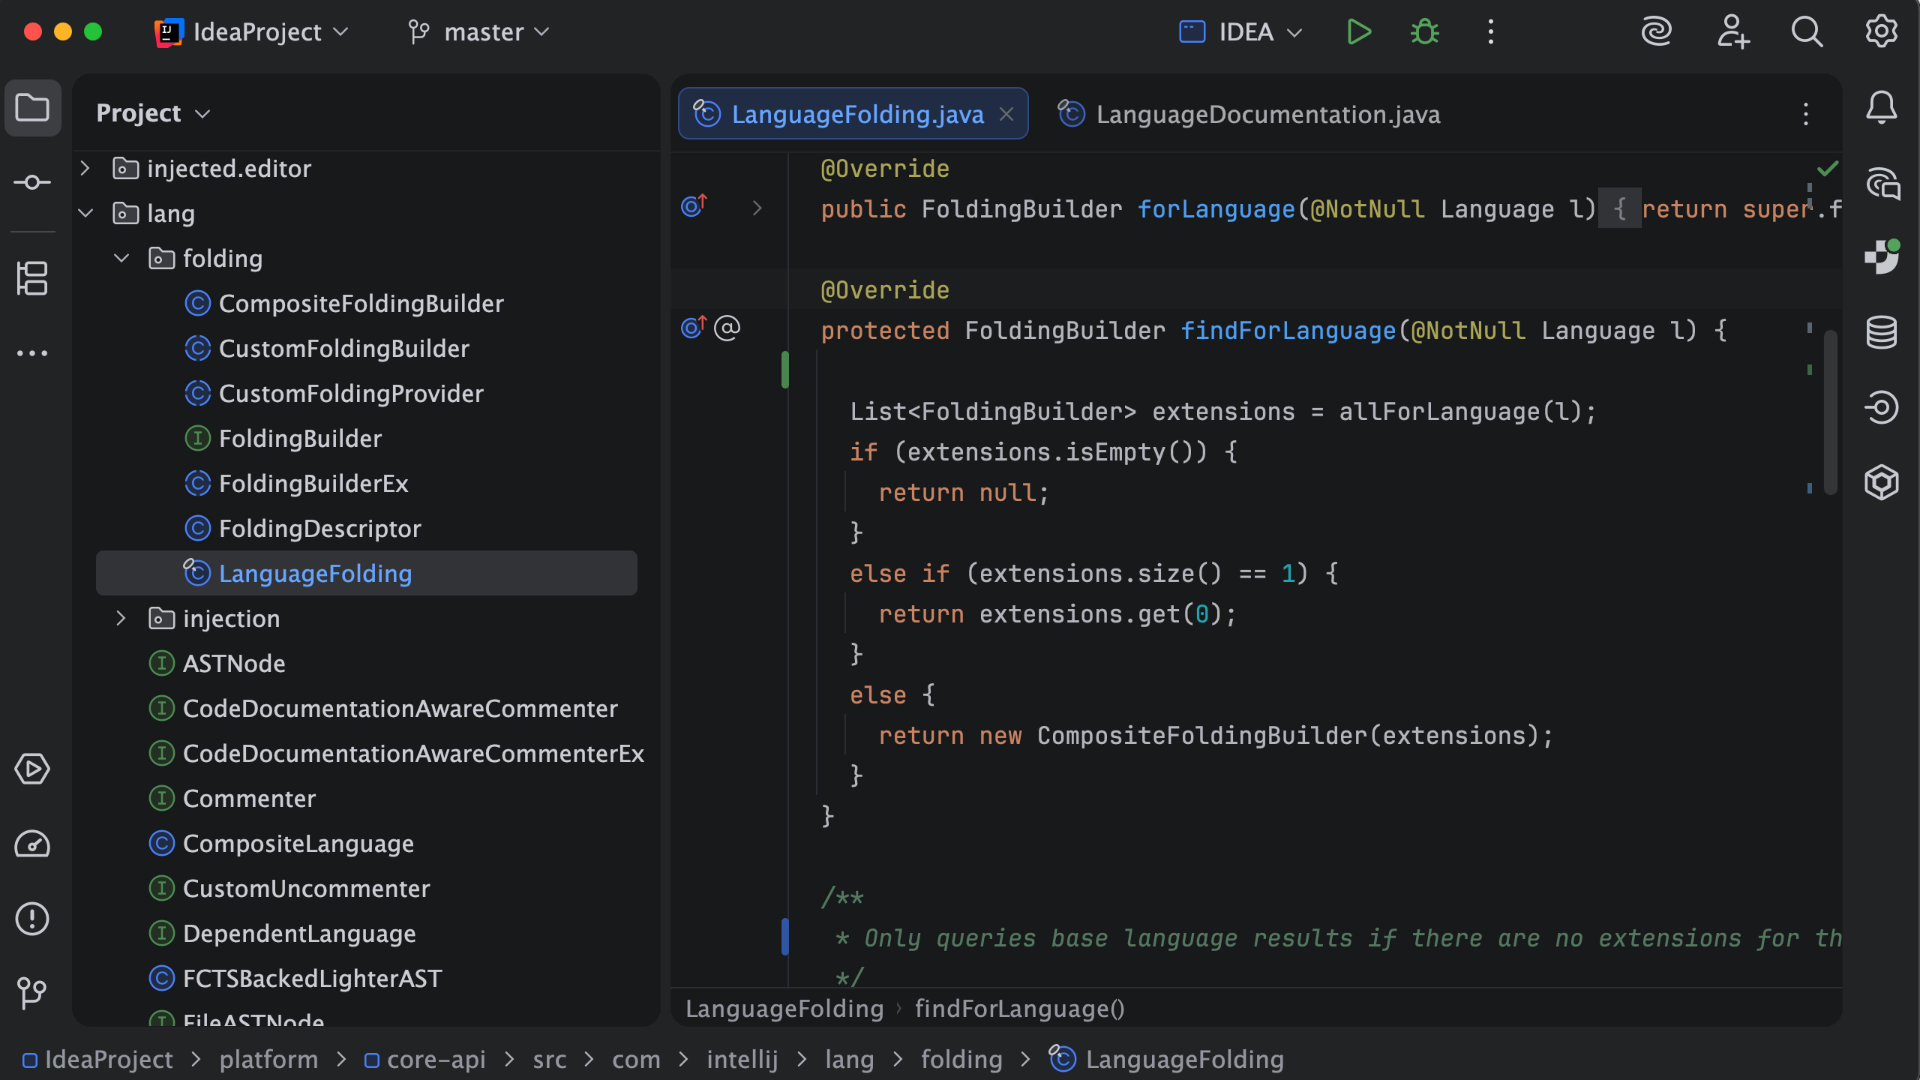The height and width of the screenshot is (1080, 1920).
Task: Open the Notifications bell panel
Action: (1883, 108)
